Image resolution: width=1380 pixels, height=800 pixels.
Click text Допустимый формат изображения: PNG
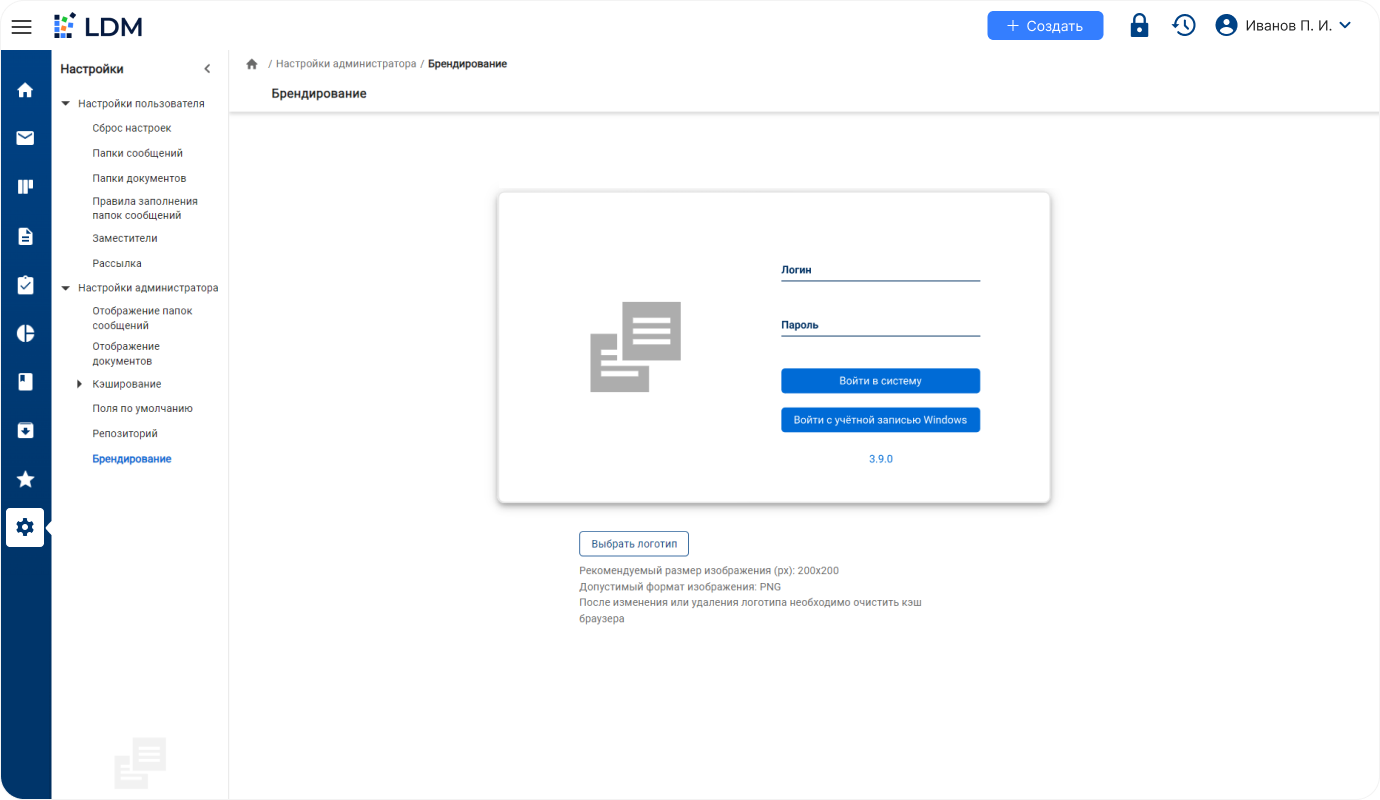coord(680,587)
